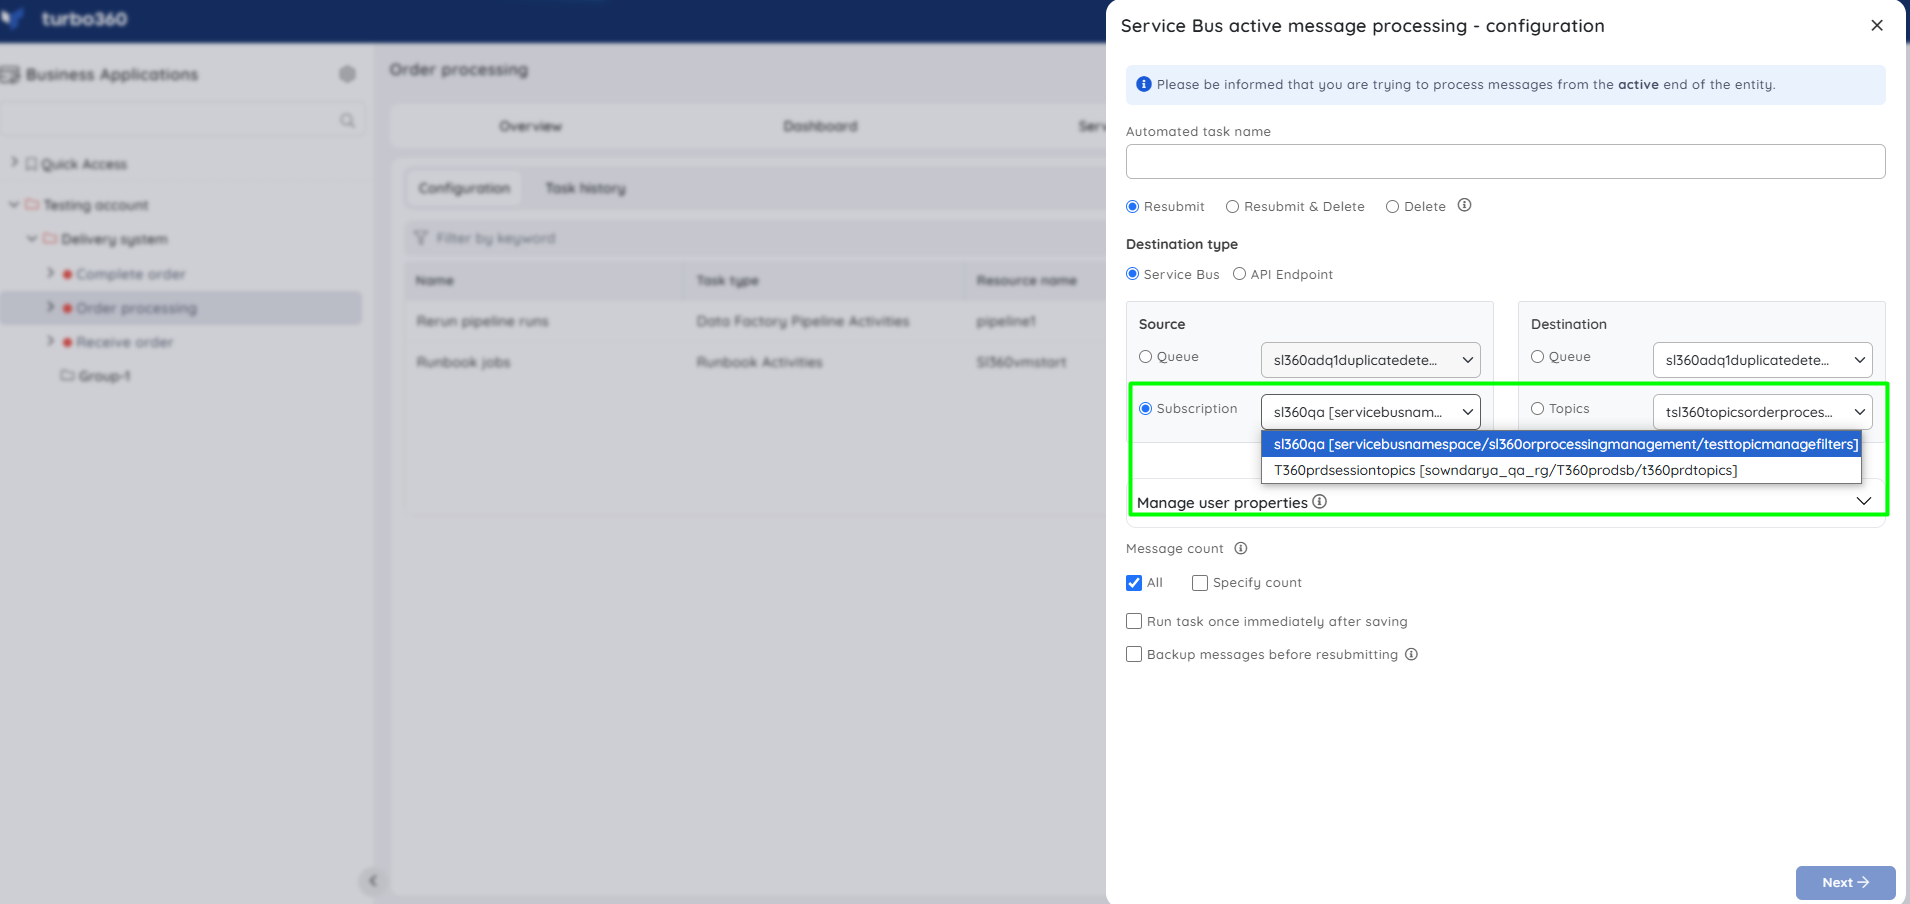Choose Service Bus destination type
The image size is (1910, 904).
(x=1133, y=274)
